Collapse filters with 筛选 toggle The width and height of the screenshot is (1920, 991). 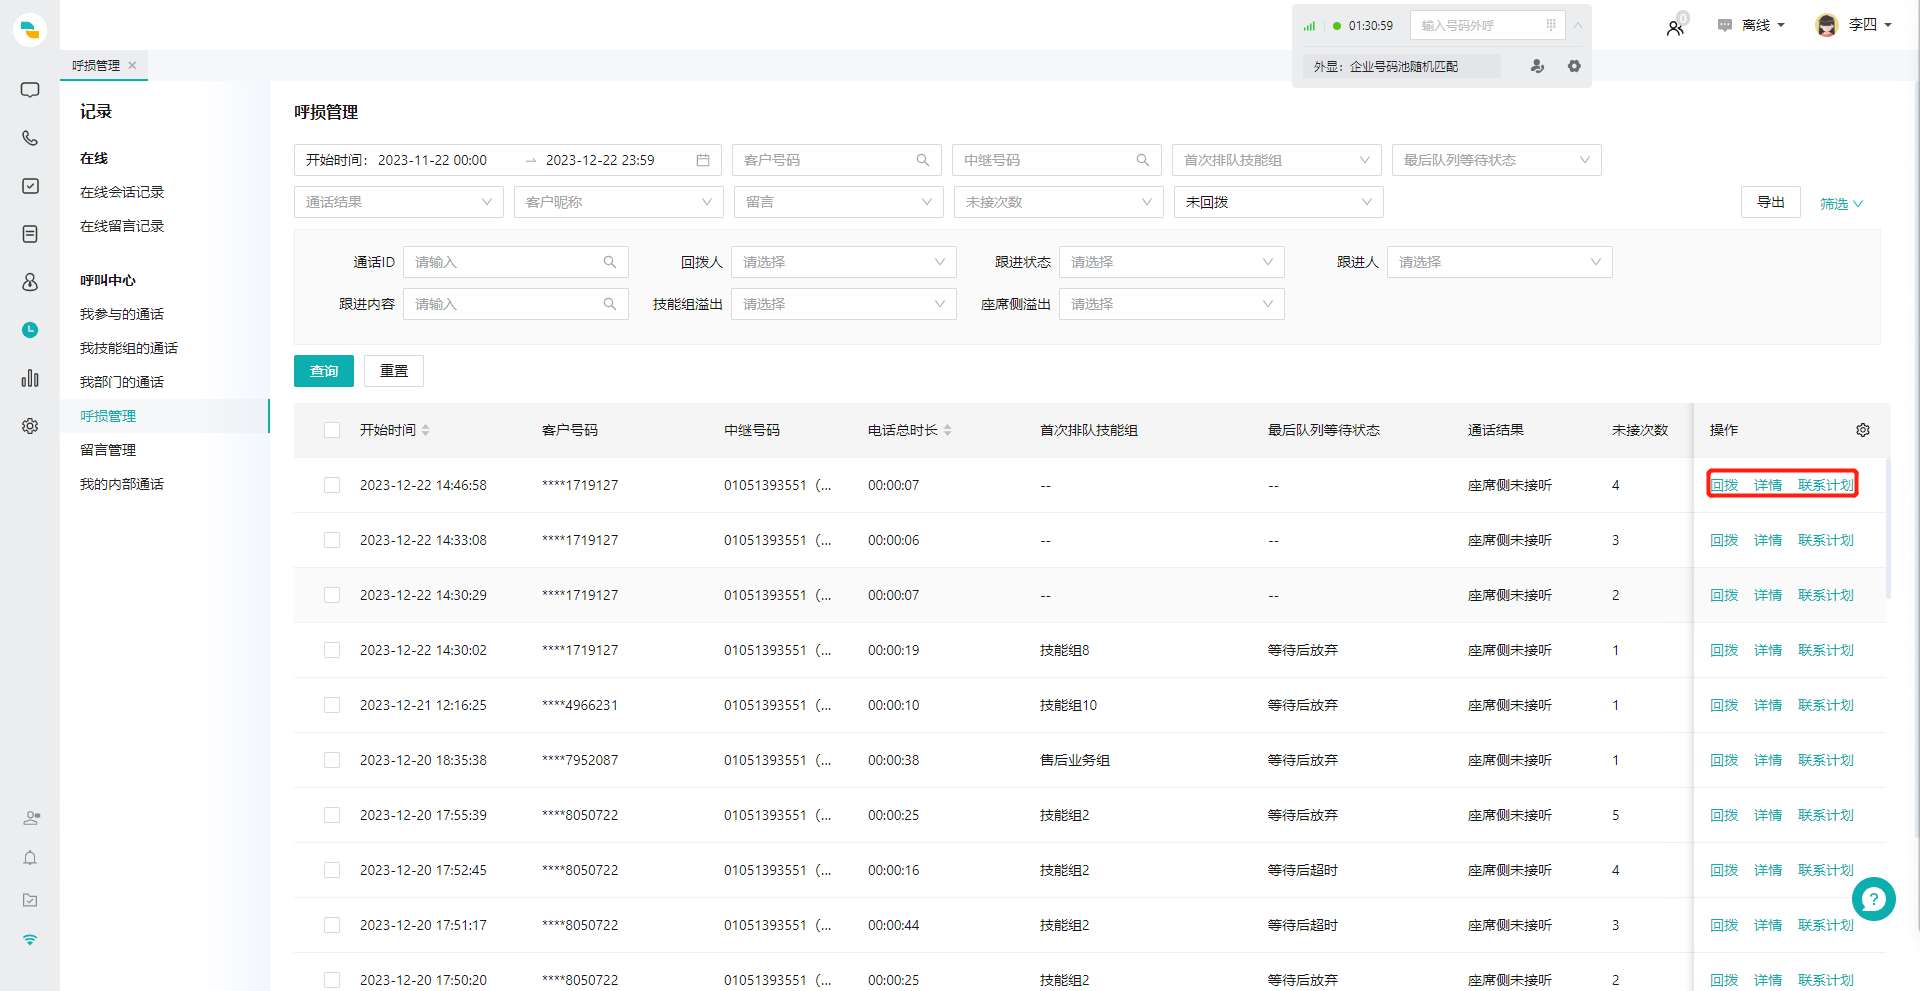pos(1841,204)
